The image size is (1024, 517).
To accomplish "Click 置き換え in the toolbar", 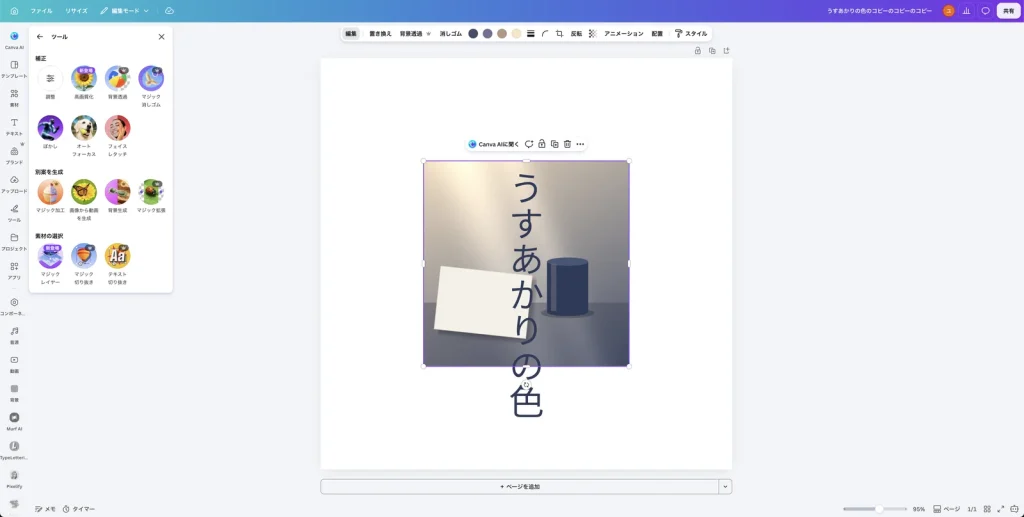I will (380, 33).
